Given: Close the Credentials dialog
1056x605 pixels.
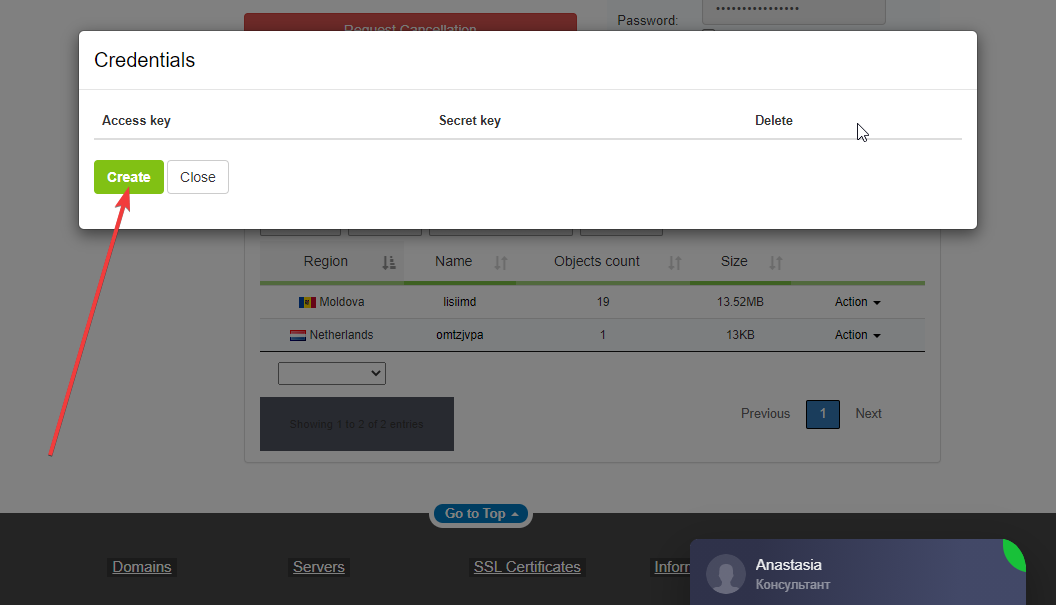Looking at the screenshot, I should tap(197, 177).
